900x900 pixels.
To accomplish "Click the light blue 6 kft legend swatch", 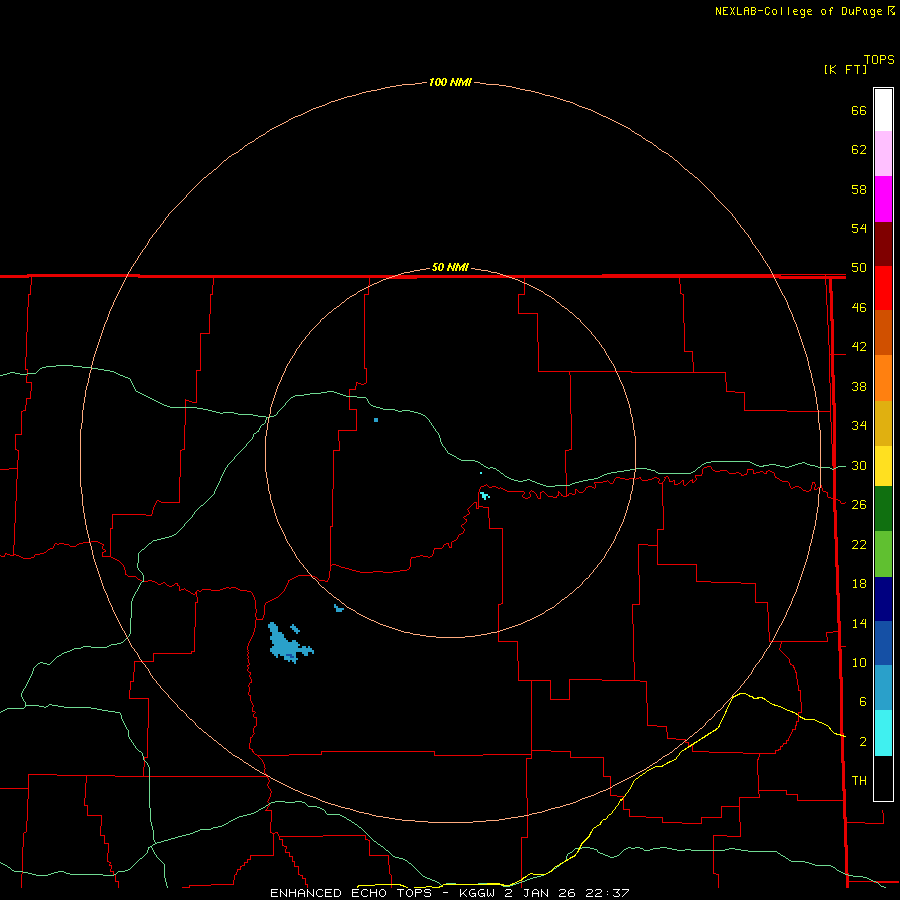I will 883,688.
